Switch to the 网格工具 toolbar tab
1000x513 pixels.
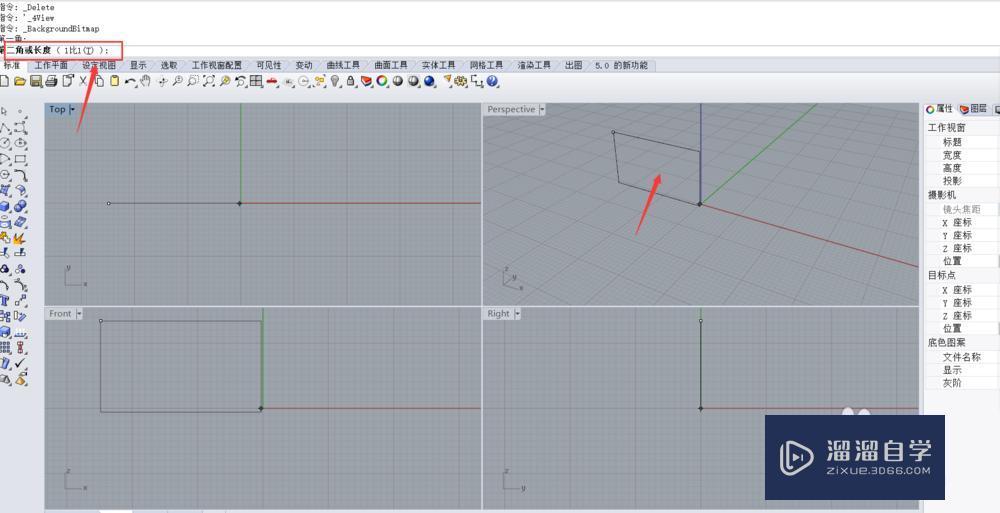pyautogui.click(x=487, y=65)
